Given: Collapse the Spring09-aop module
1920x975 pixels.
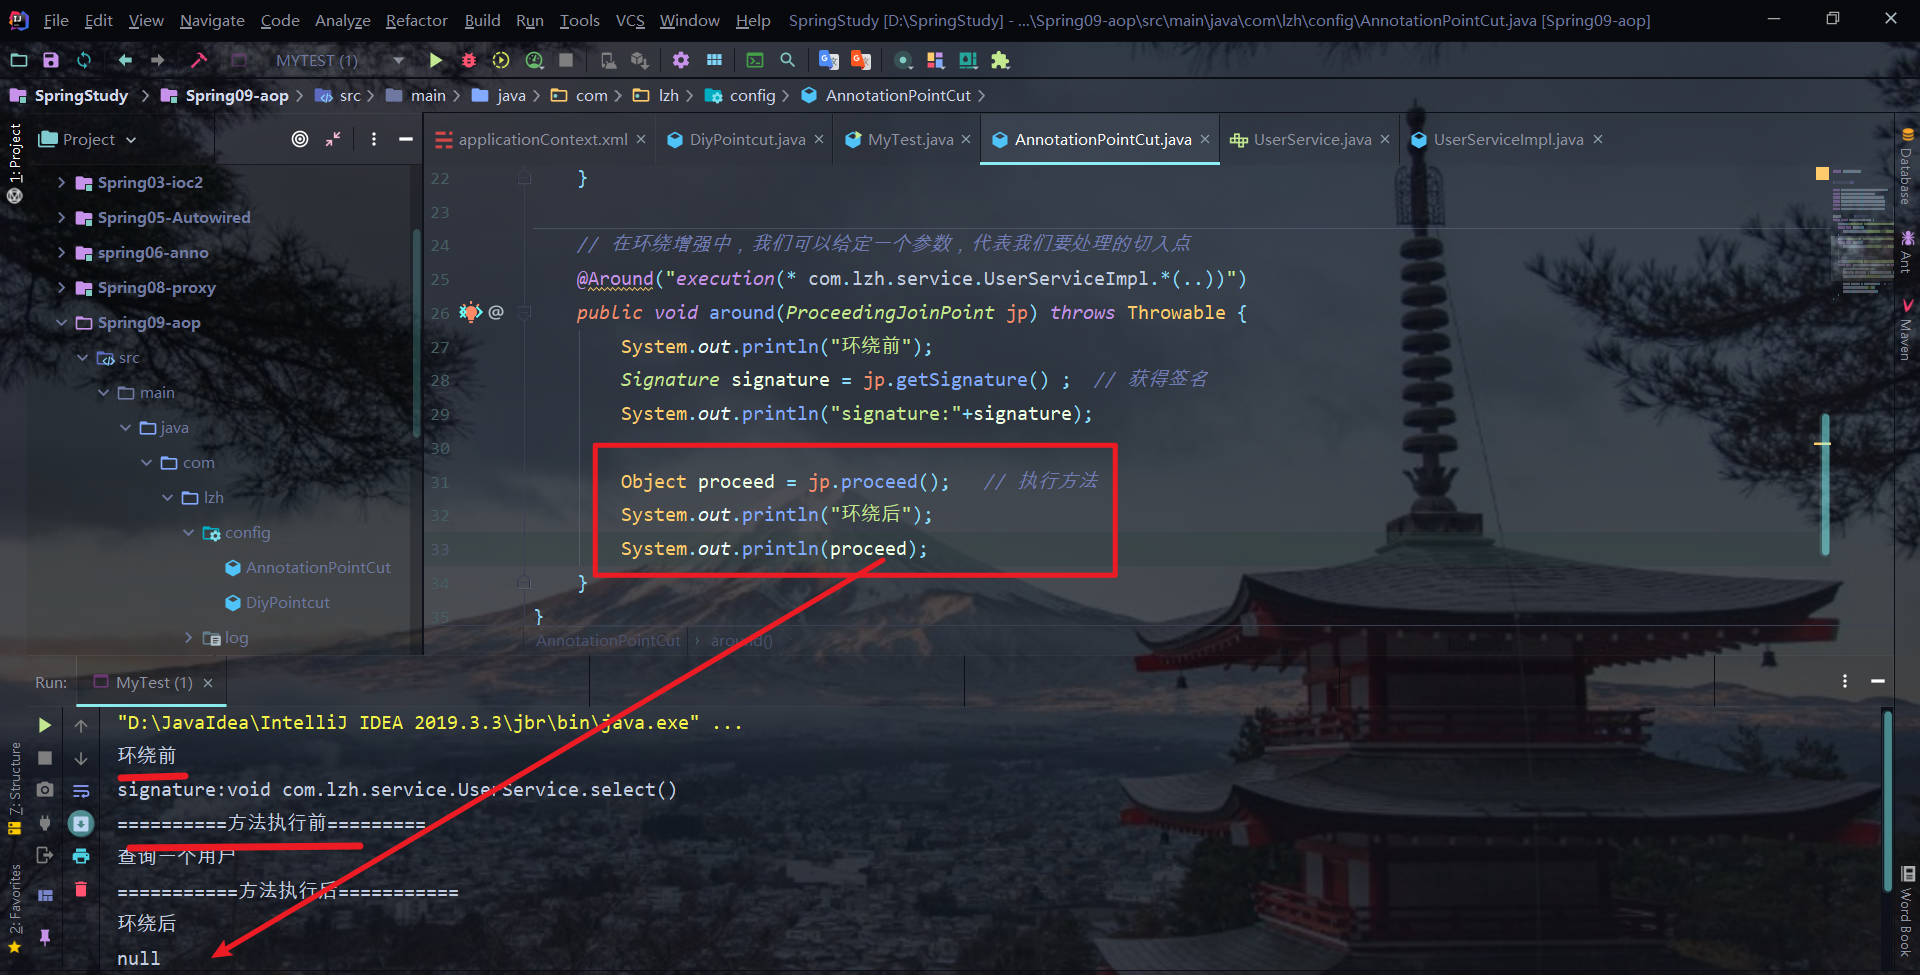Looking at the screenshot, I should [61, 322].
